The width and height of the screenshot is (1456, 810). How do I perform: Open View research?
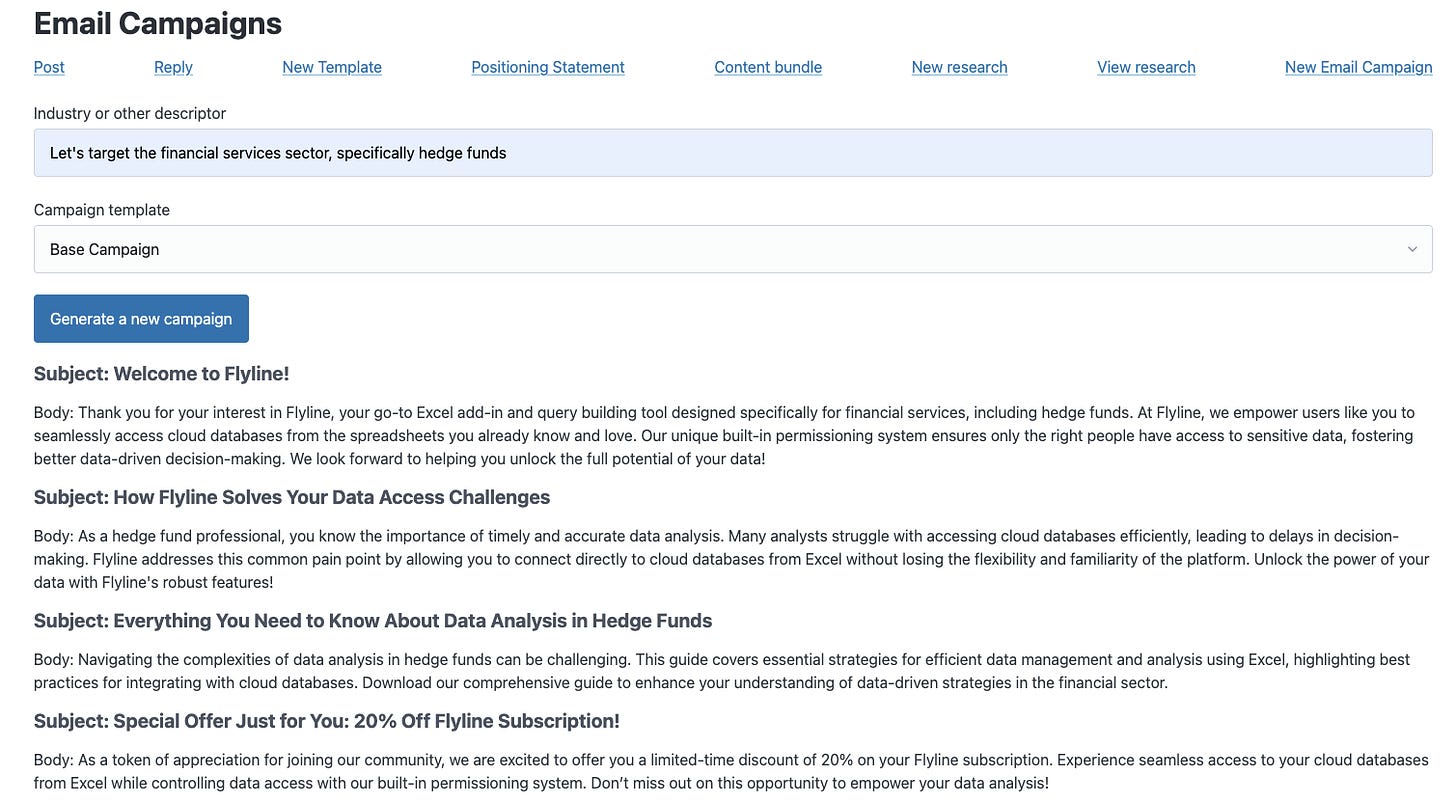[1146, 67]
